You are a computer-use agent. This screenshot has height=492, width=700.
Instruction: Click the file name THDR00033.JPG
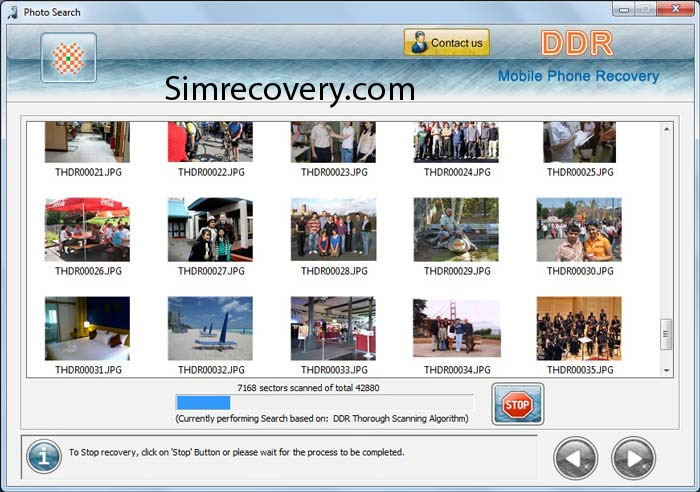[x=334, y=370]
